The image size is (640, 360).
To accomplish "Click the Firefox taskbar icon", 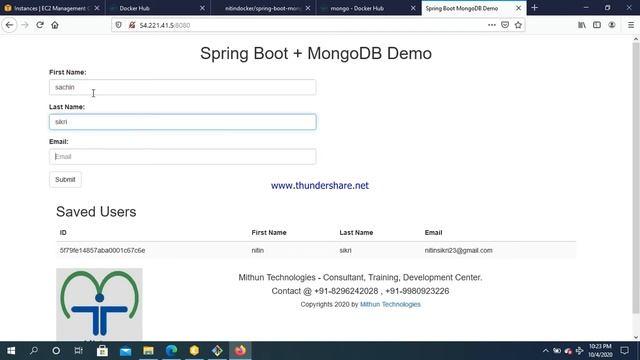I will (240, 351).
